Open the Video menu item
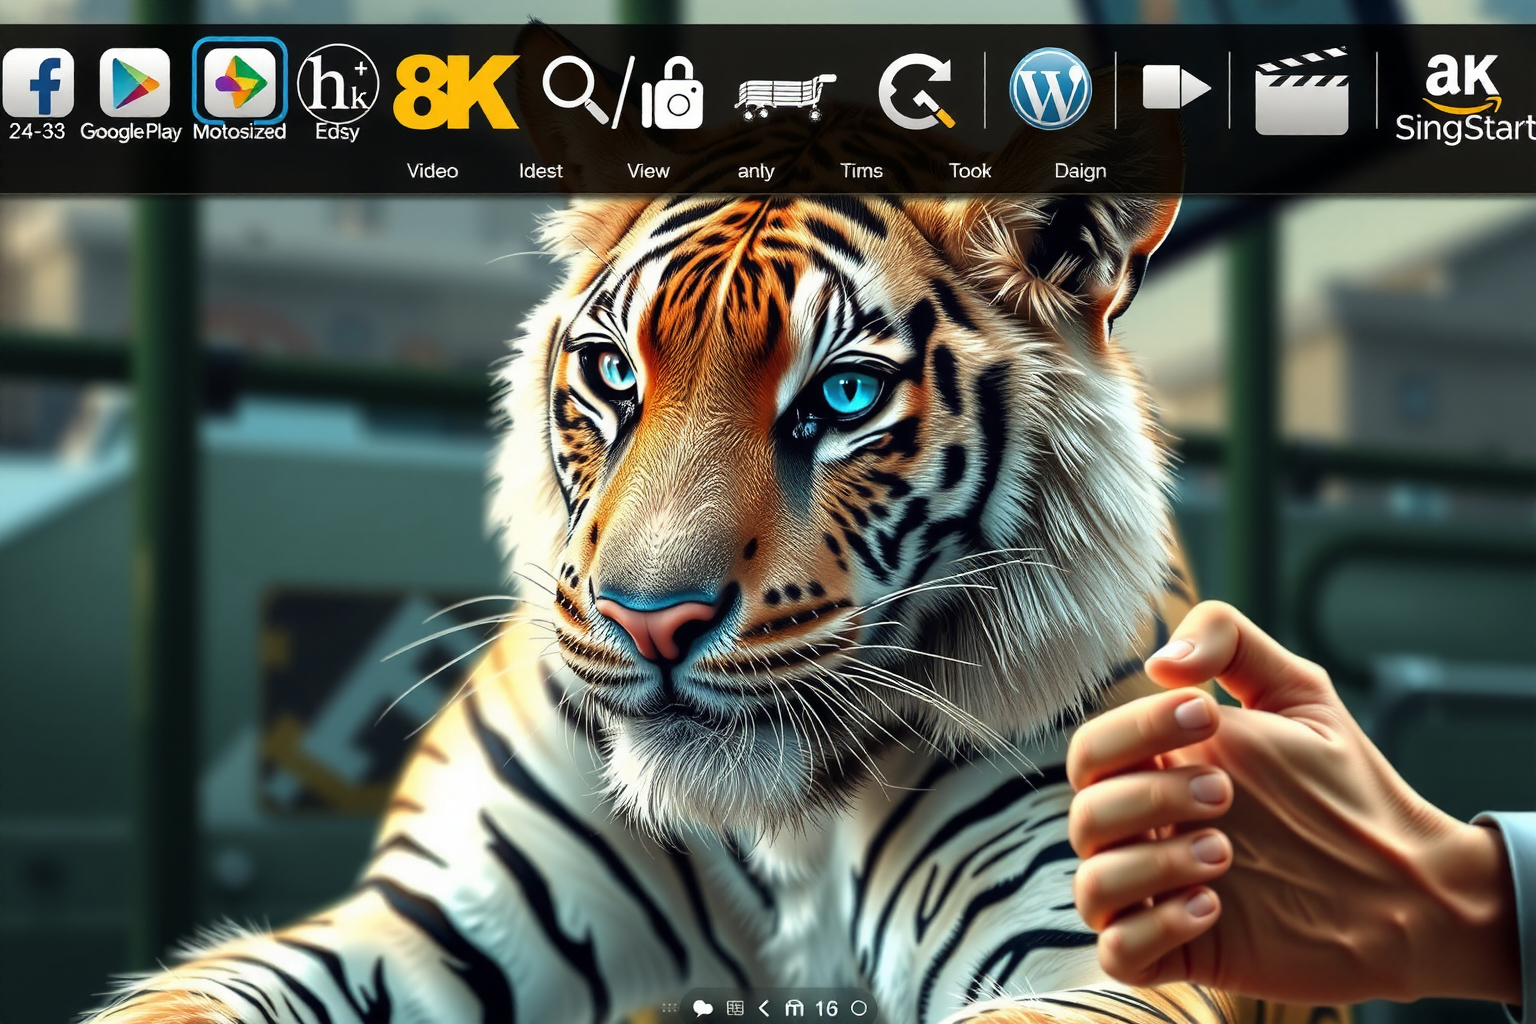This screenshot has height=1024, width=1536. [x=432, y=171]
